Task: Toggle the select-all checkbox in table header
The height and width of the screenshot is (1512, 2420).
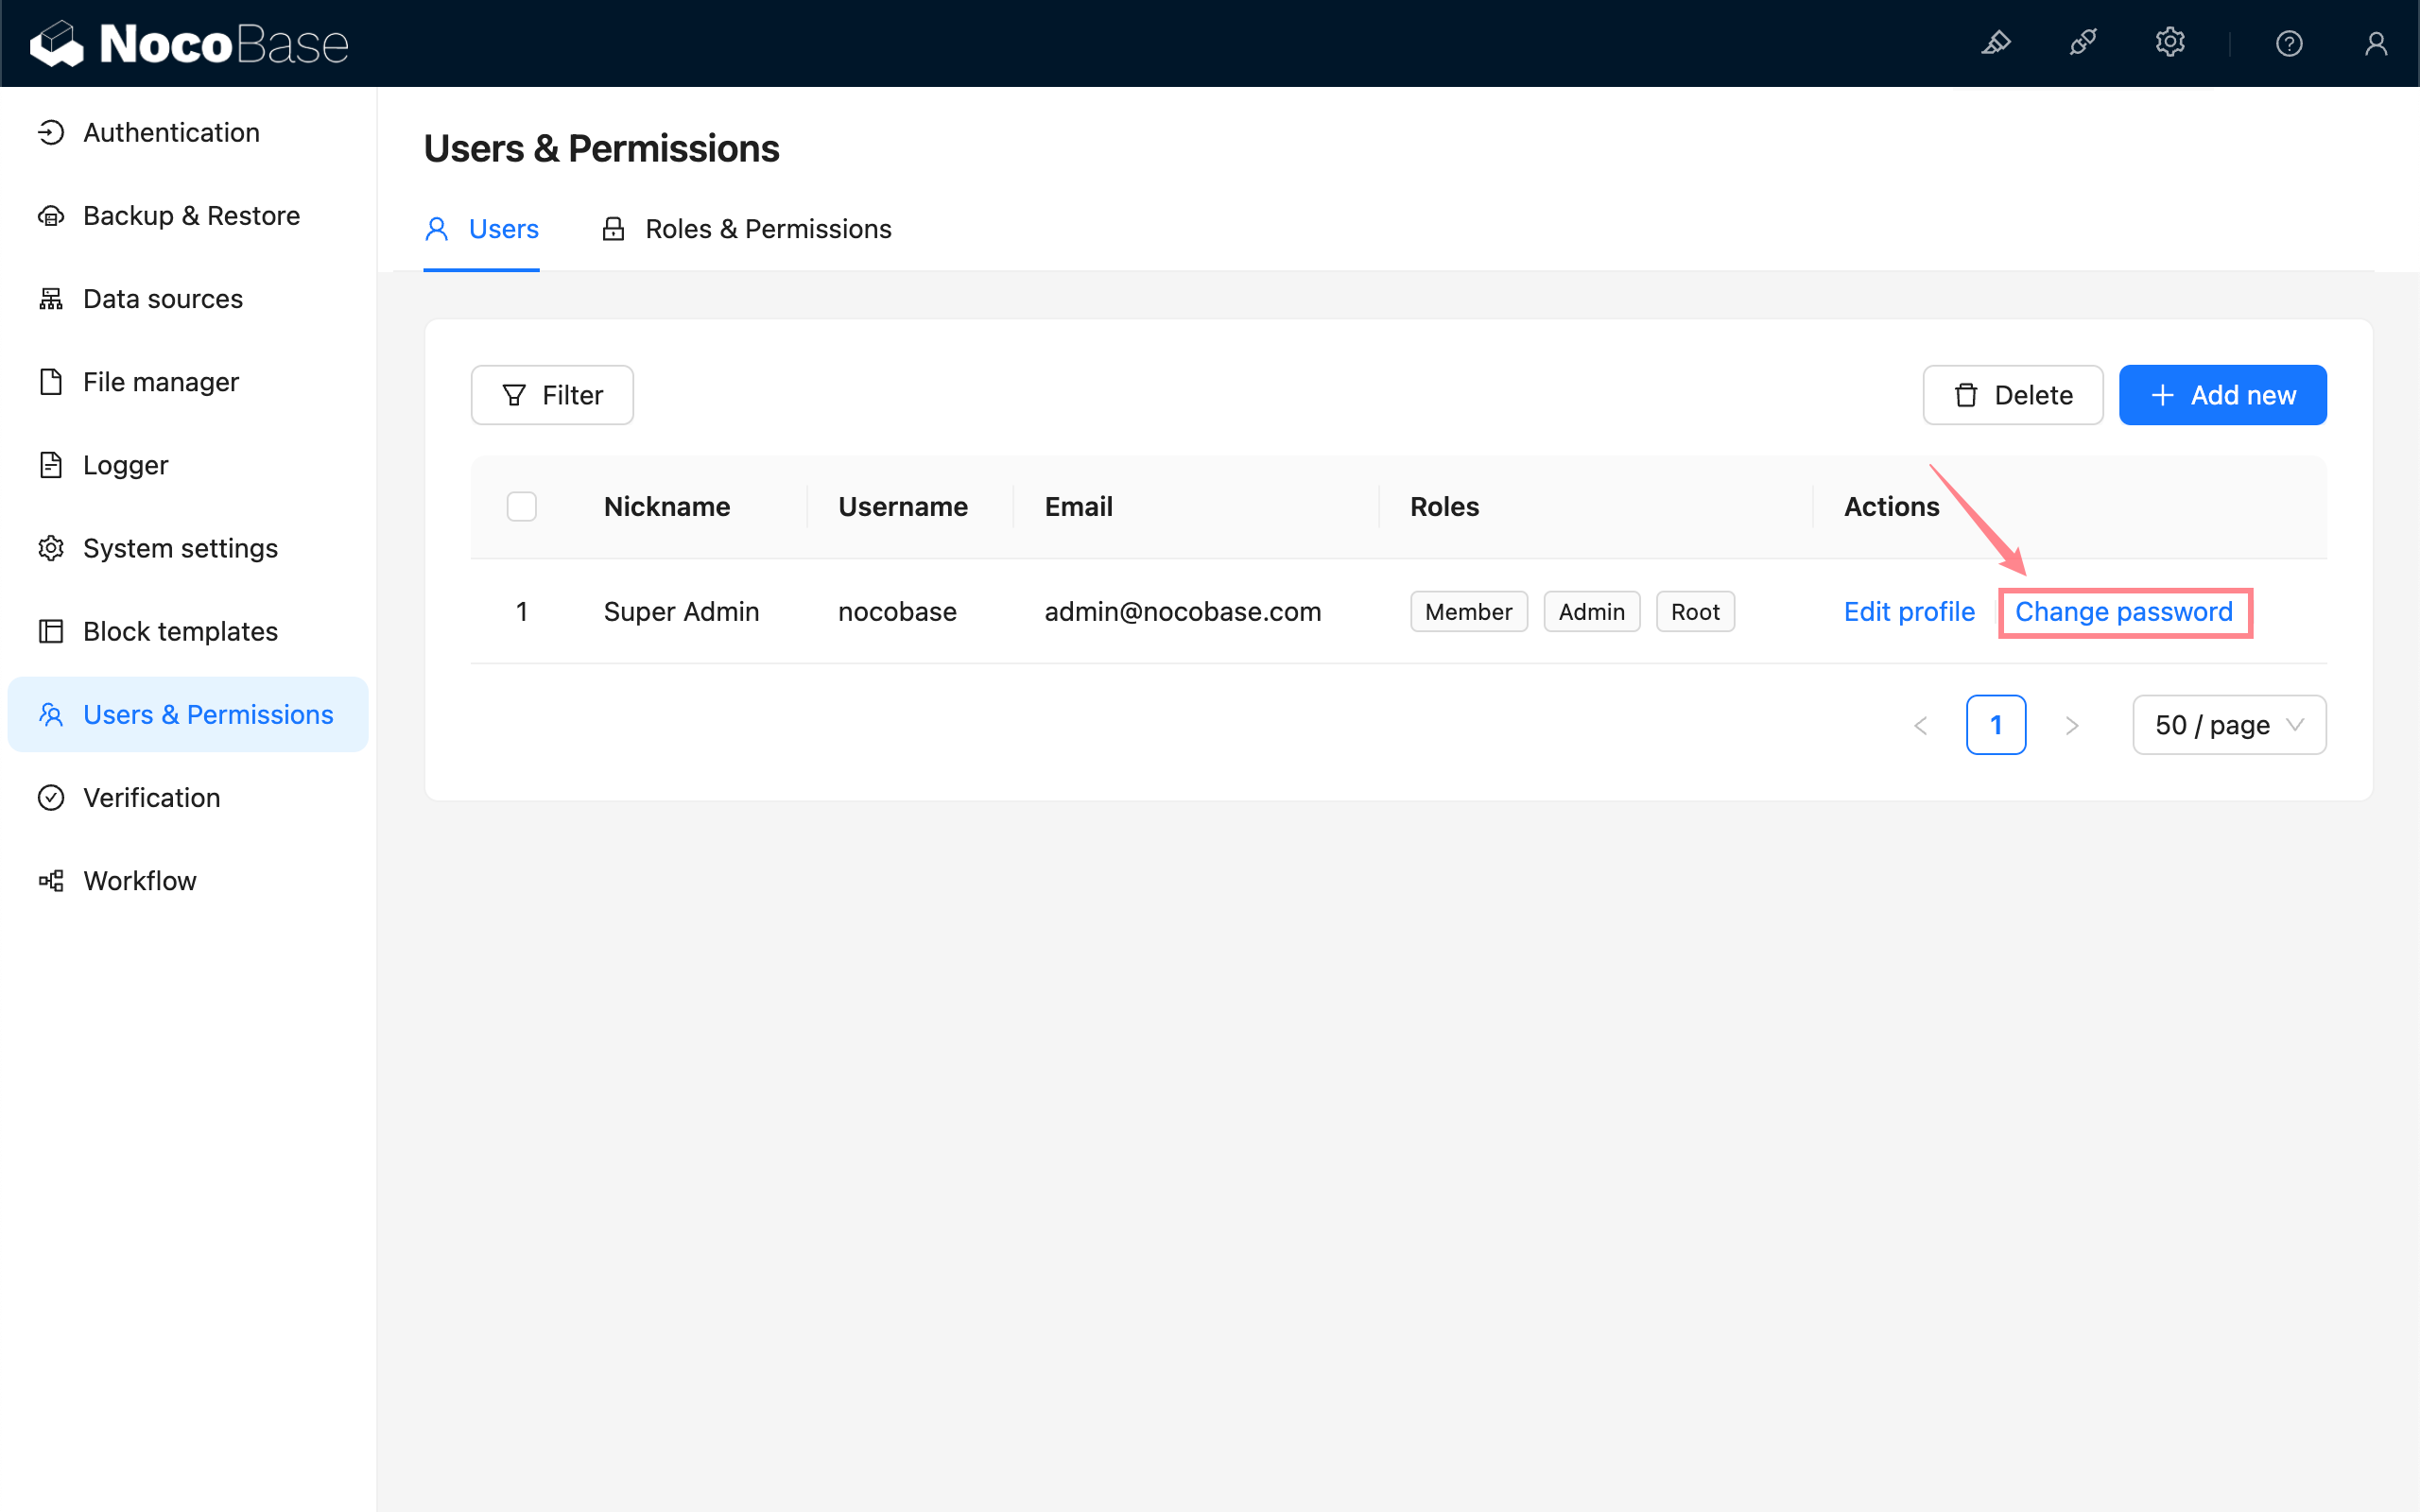Action: pyautogui.click(x=521, y=507)
